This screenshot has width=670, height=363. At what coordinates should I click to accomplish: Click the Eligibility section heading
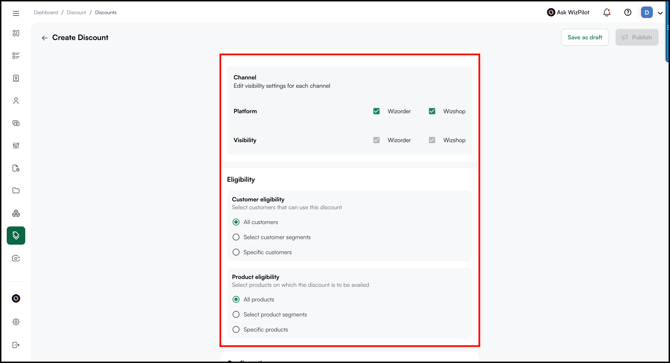coord(241,180)
